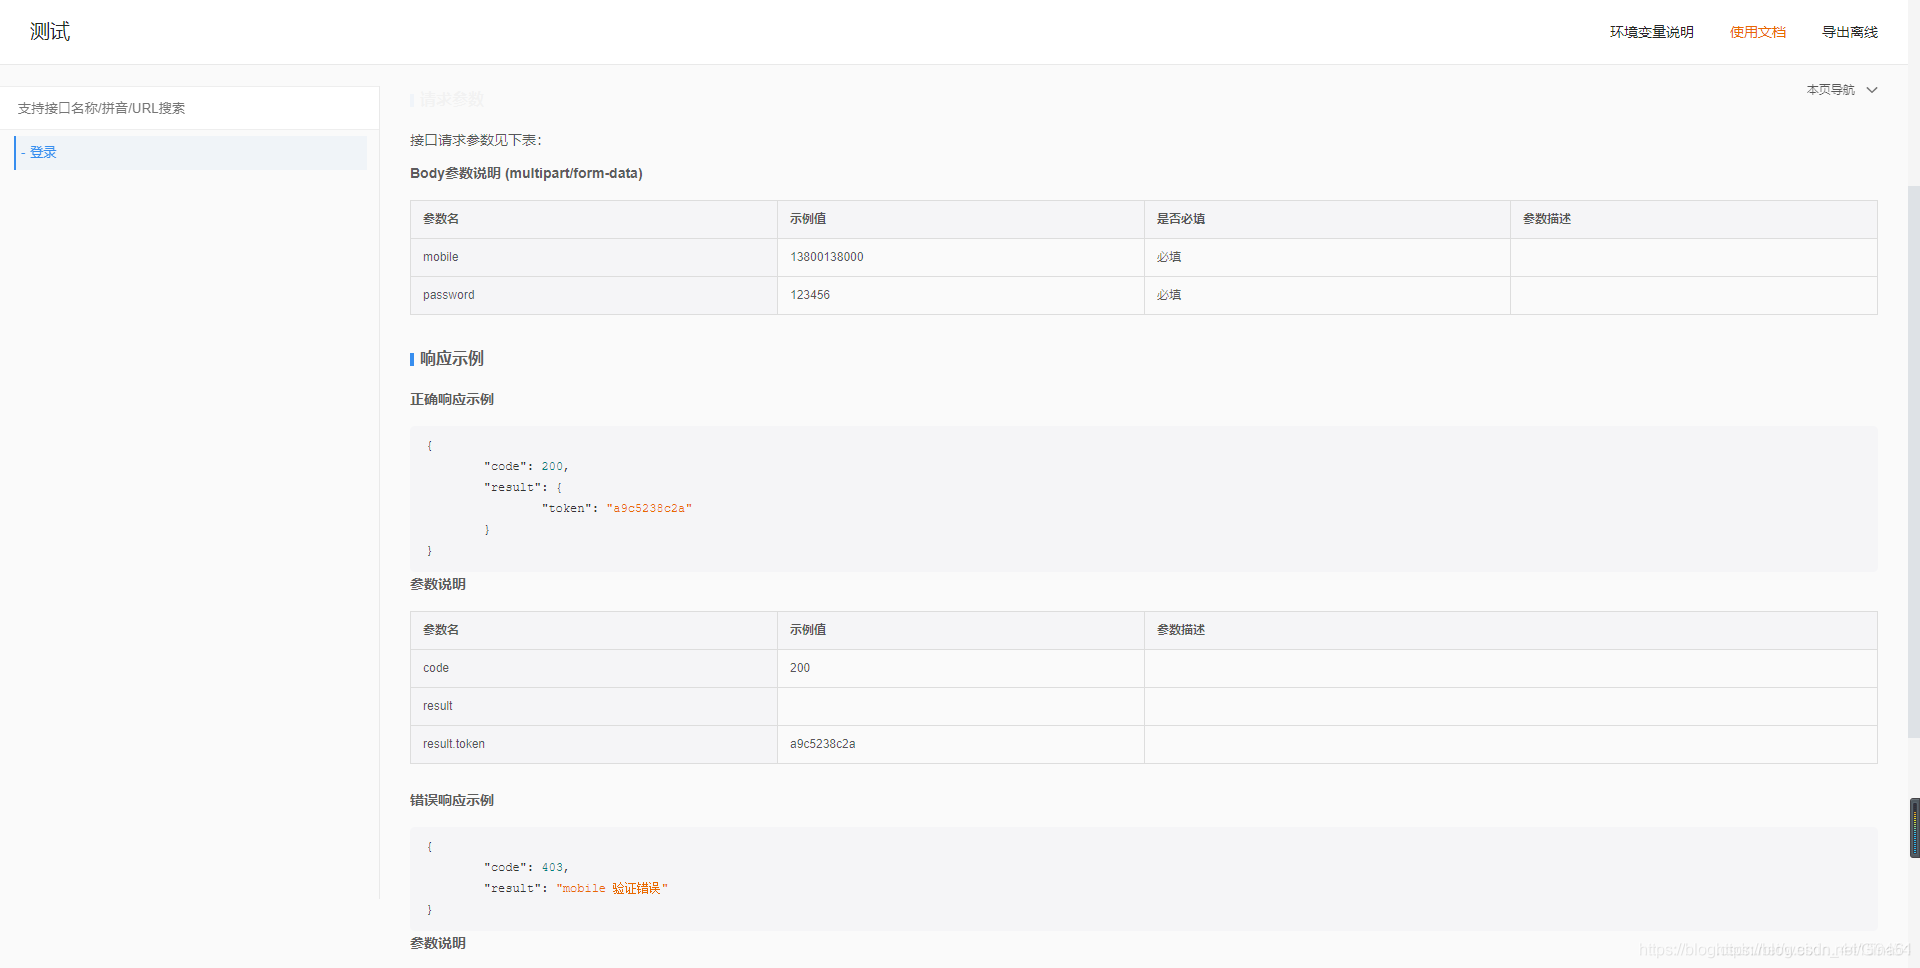Click the 200 value in response table
This screenshot has height=968, width=1920.
pos(800,668)
